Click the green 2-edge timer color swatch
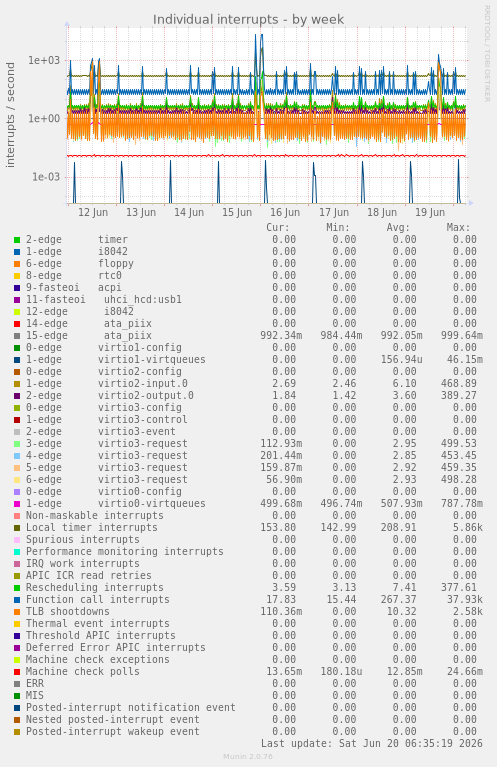This screenshot has width=497, height=767. click(17, 240)
